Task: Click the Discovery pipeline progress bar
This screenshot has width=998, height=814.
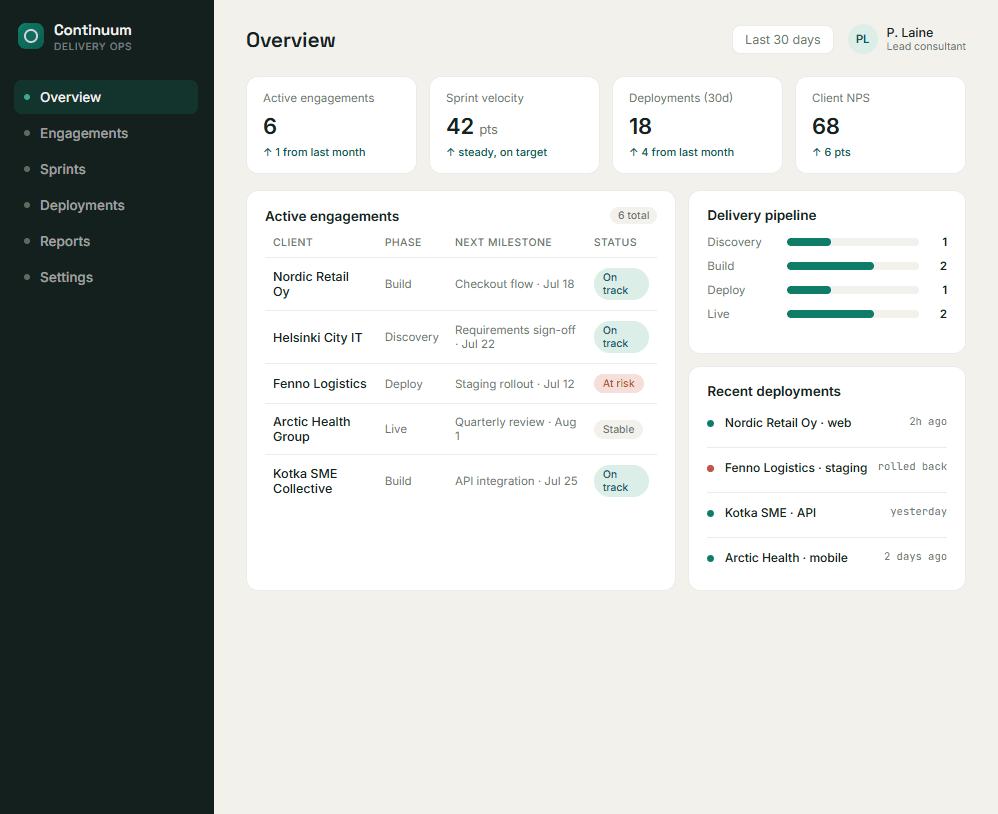Action: pos(853,242)
